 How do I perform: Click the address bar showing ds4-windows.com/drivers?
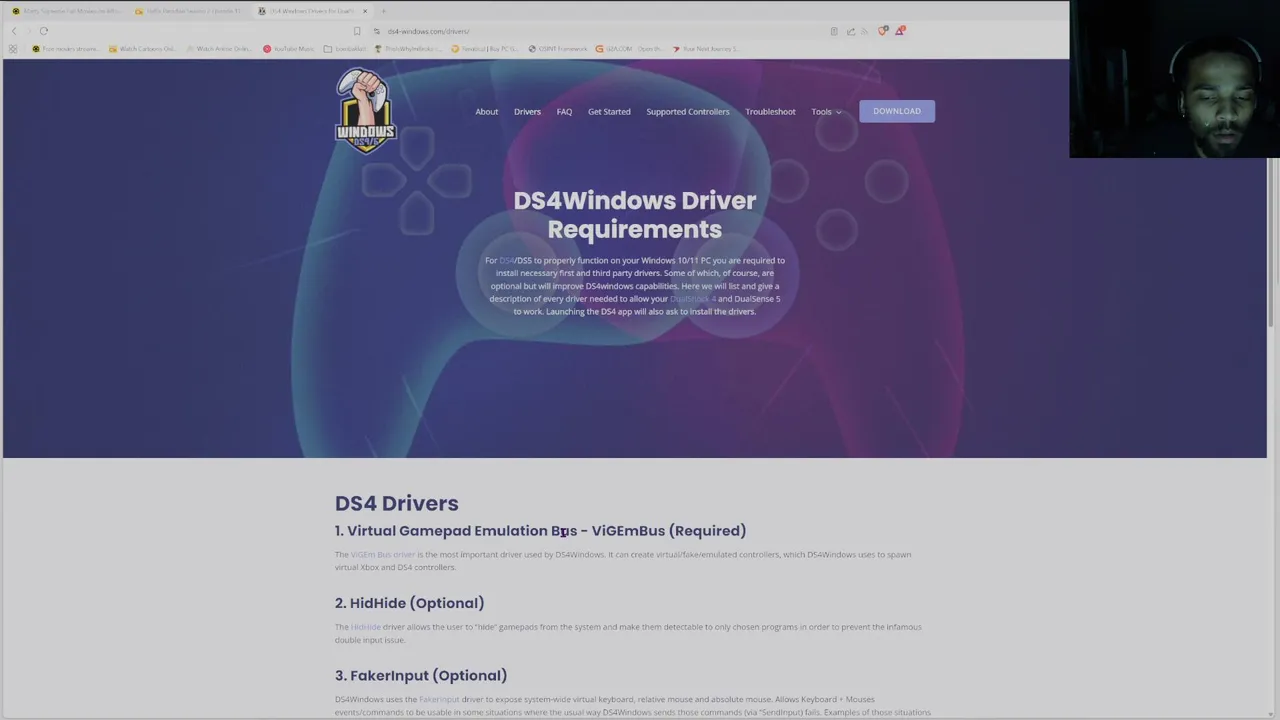coord(600,31)
